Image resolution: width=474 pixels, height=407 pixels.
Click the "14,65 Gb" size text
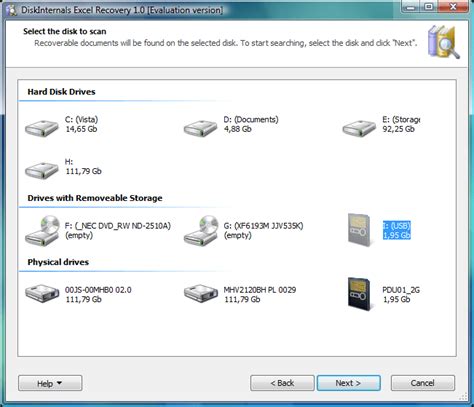(81, 129)
